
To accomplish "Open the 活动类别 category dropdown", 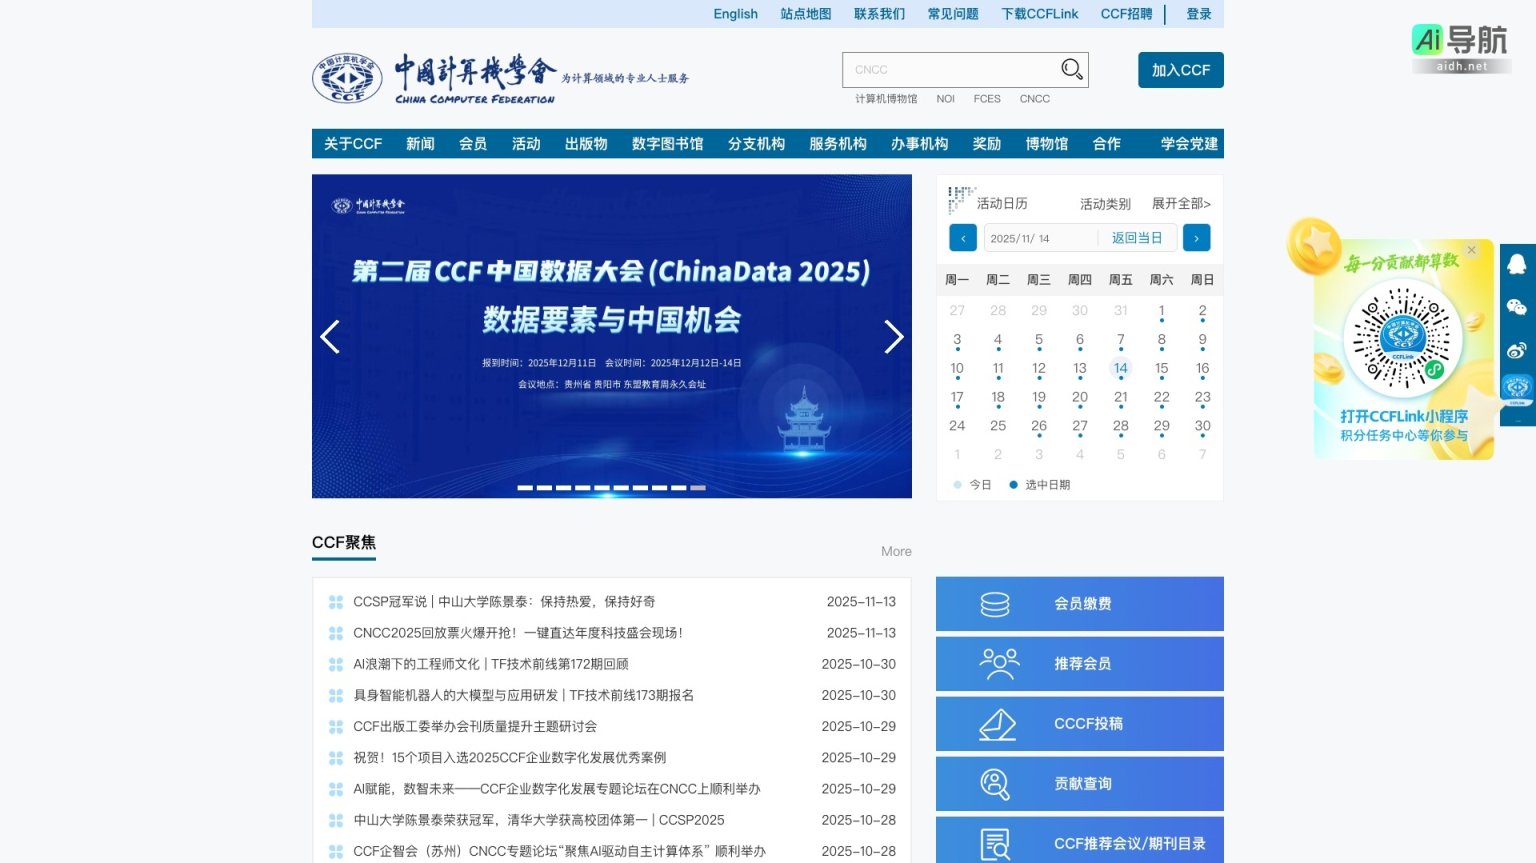I will click(x=1104, y=203).
